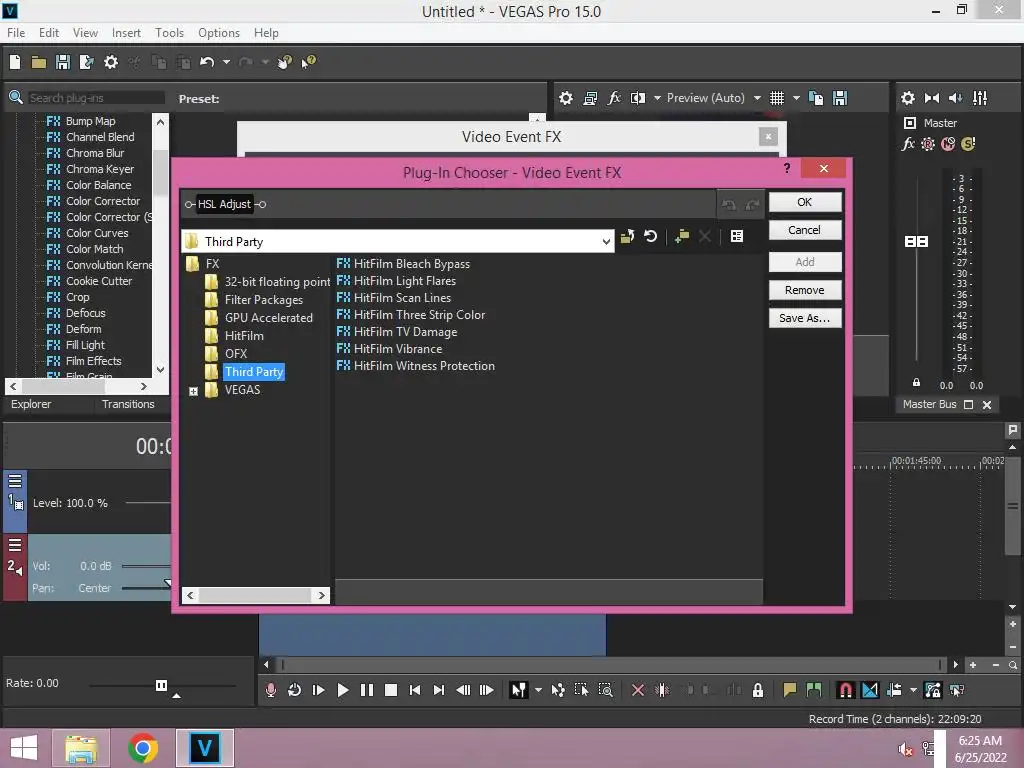Click the Render As icon in the main toolbar
1024x768 pixels.
pos(86,62)
